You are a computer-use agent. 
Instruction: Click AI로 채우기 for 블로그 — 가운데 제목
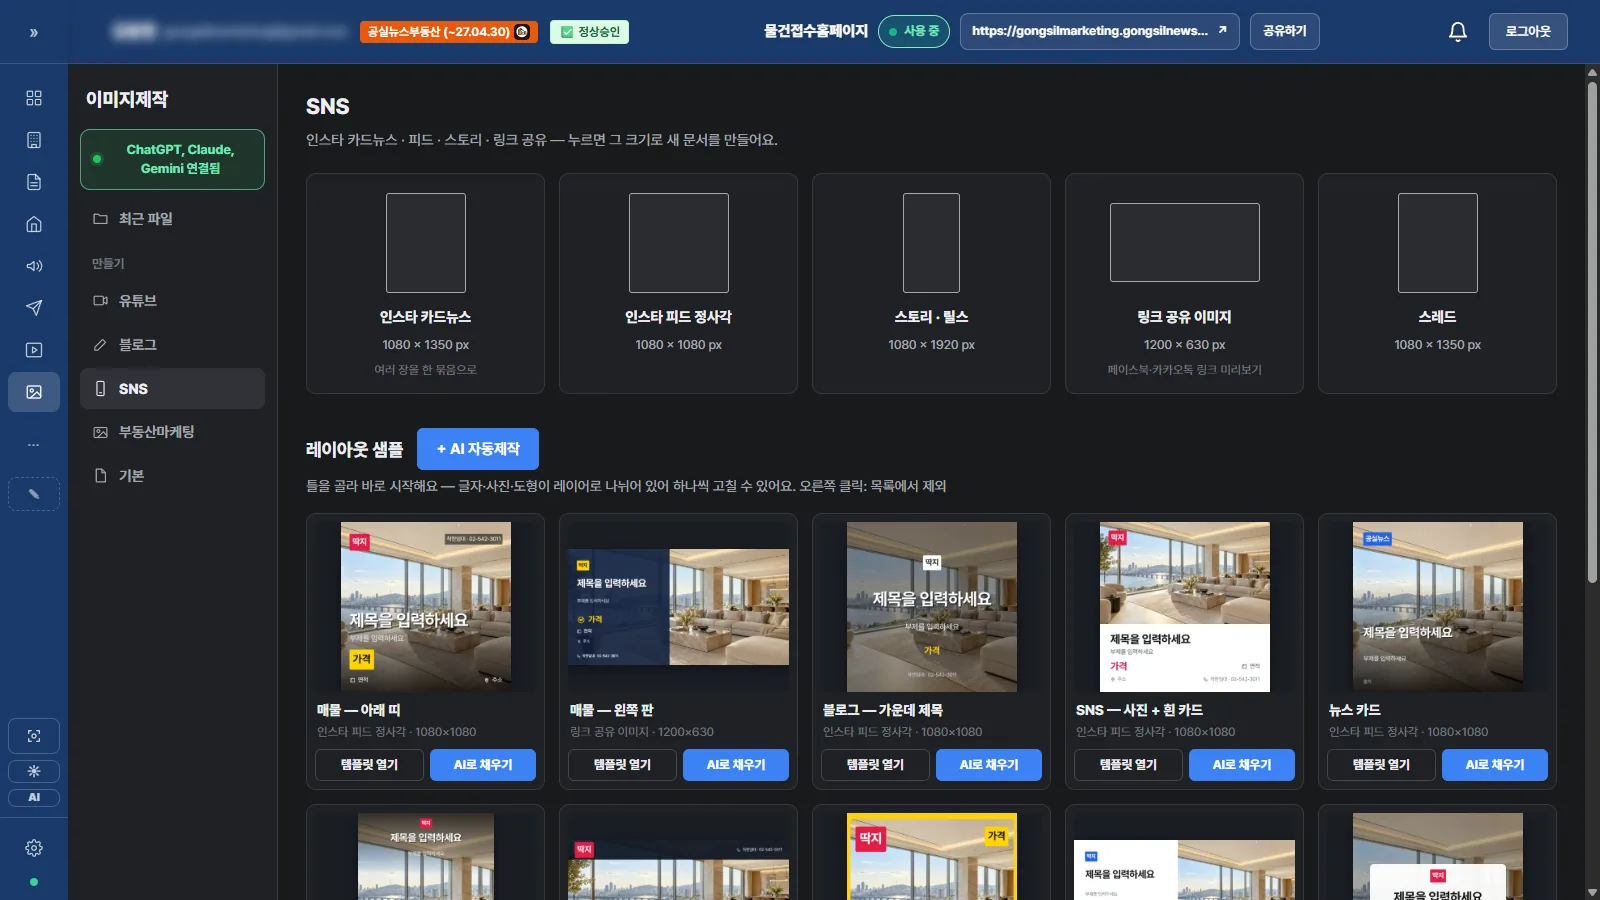[x=989, y=765]
